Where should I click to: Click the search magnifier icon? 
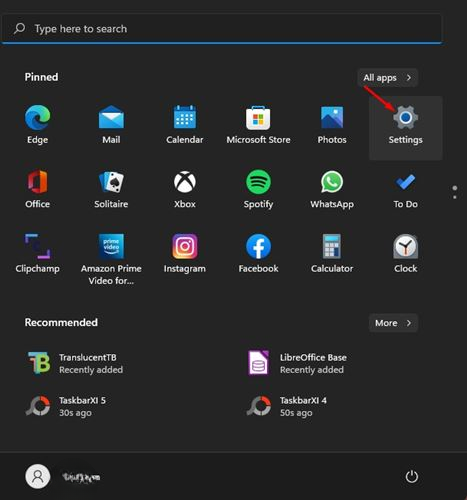[x=19, y=29]
